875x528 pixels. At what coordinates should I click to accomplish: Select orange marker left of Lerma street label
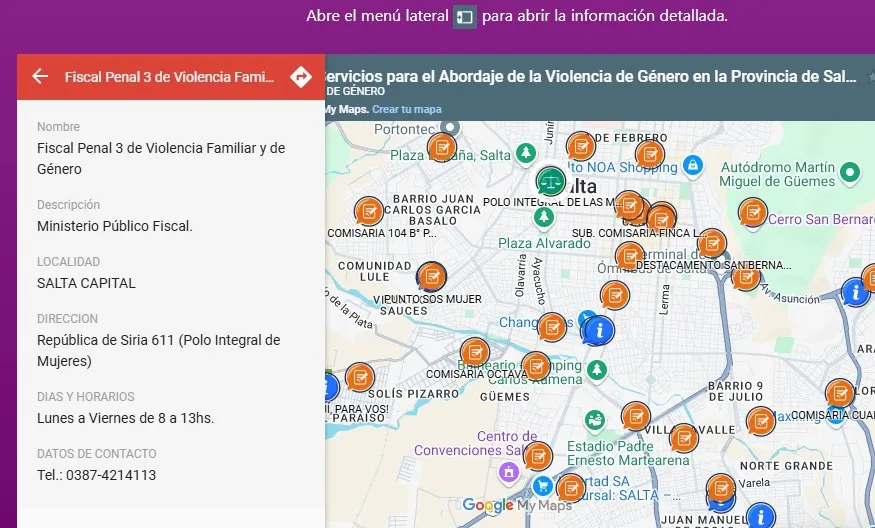(x=615, y=295)
